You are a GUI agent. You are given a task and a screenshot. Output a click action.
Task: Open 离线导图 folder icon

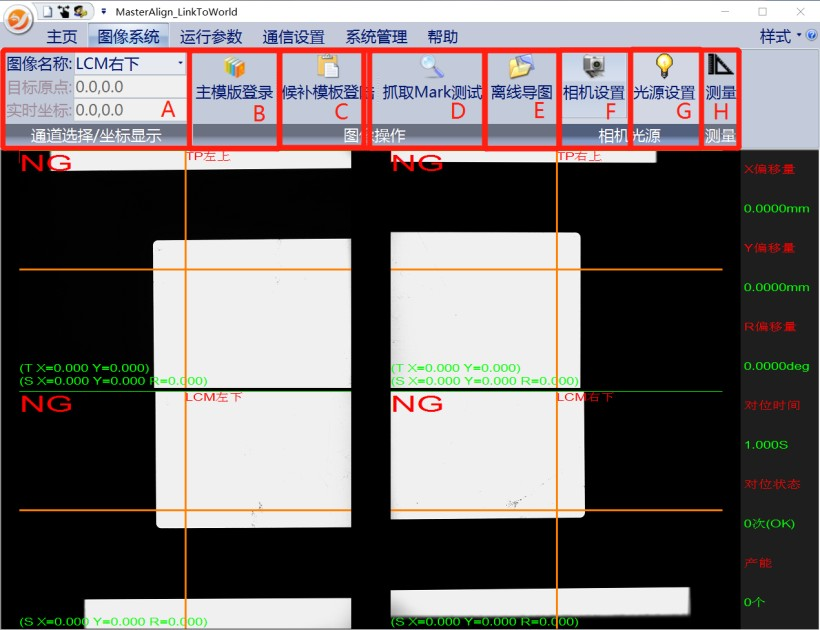coord(521,69)
